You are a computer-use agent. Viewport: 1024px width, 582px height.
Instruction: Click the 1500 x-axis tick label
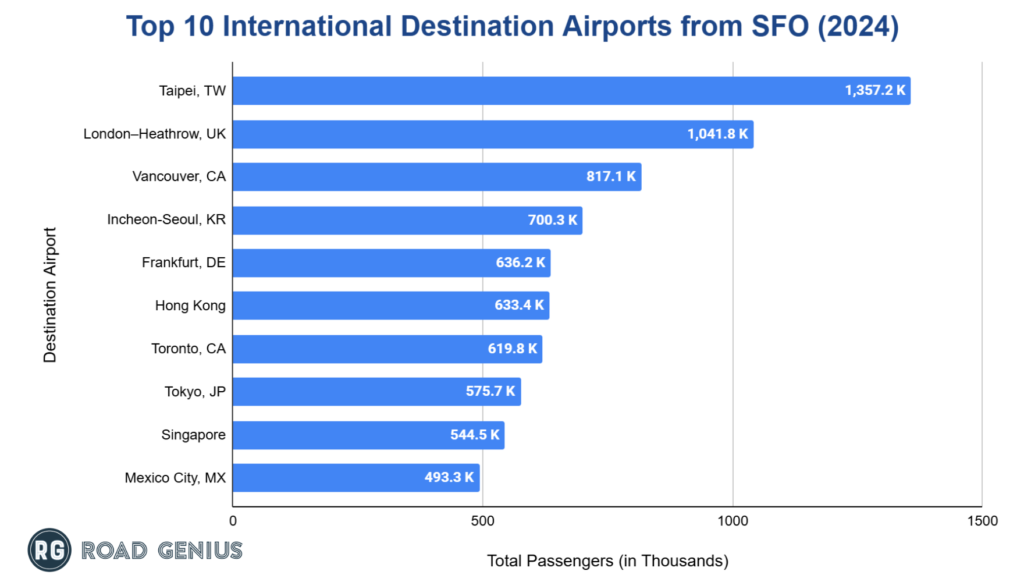[x=982, y=520]
